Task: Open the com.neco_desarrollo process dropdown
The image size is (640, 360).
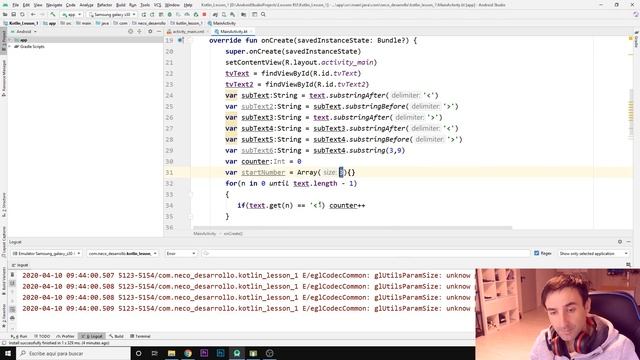Action: (122, 253)
